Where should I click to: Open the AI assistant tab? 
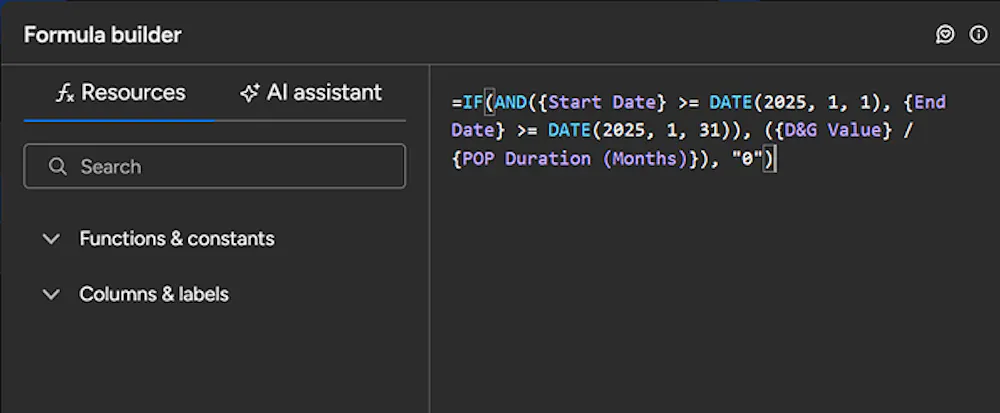click(x=311, y=93)
